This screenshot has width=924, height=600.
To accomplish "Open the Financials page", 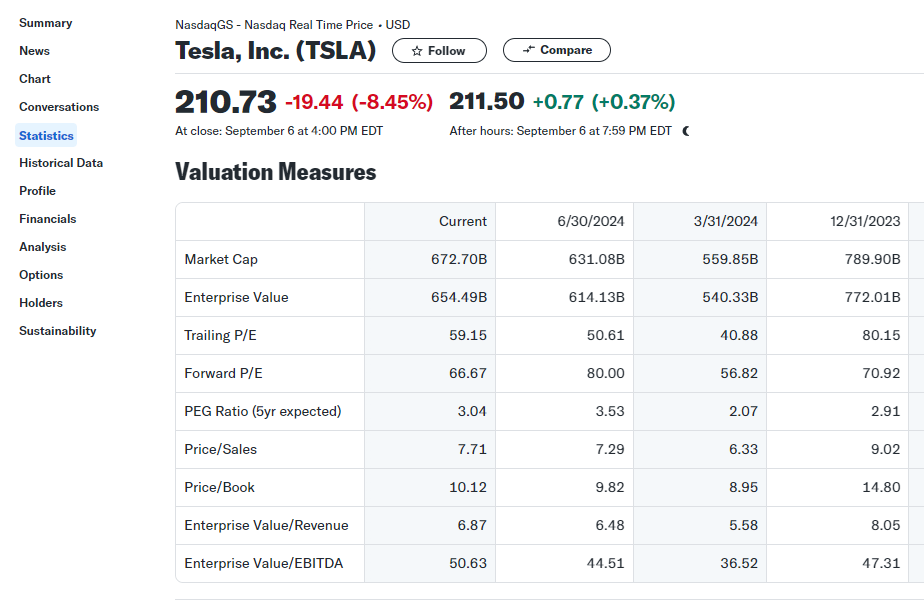I will (x=46, y=218).
